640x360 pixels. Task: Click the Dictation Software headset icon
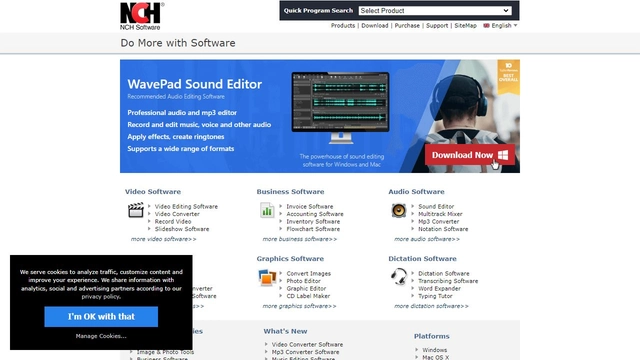point(399,277)
